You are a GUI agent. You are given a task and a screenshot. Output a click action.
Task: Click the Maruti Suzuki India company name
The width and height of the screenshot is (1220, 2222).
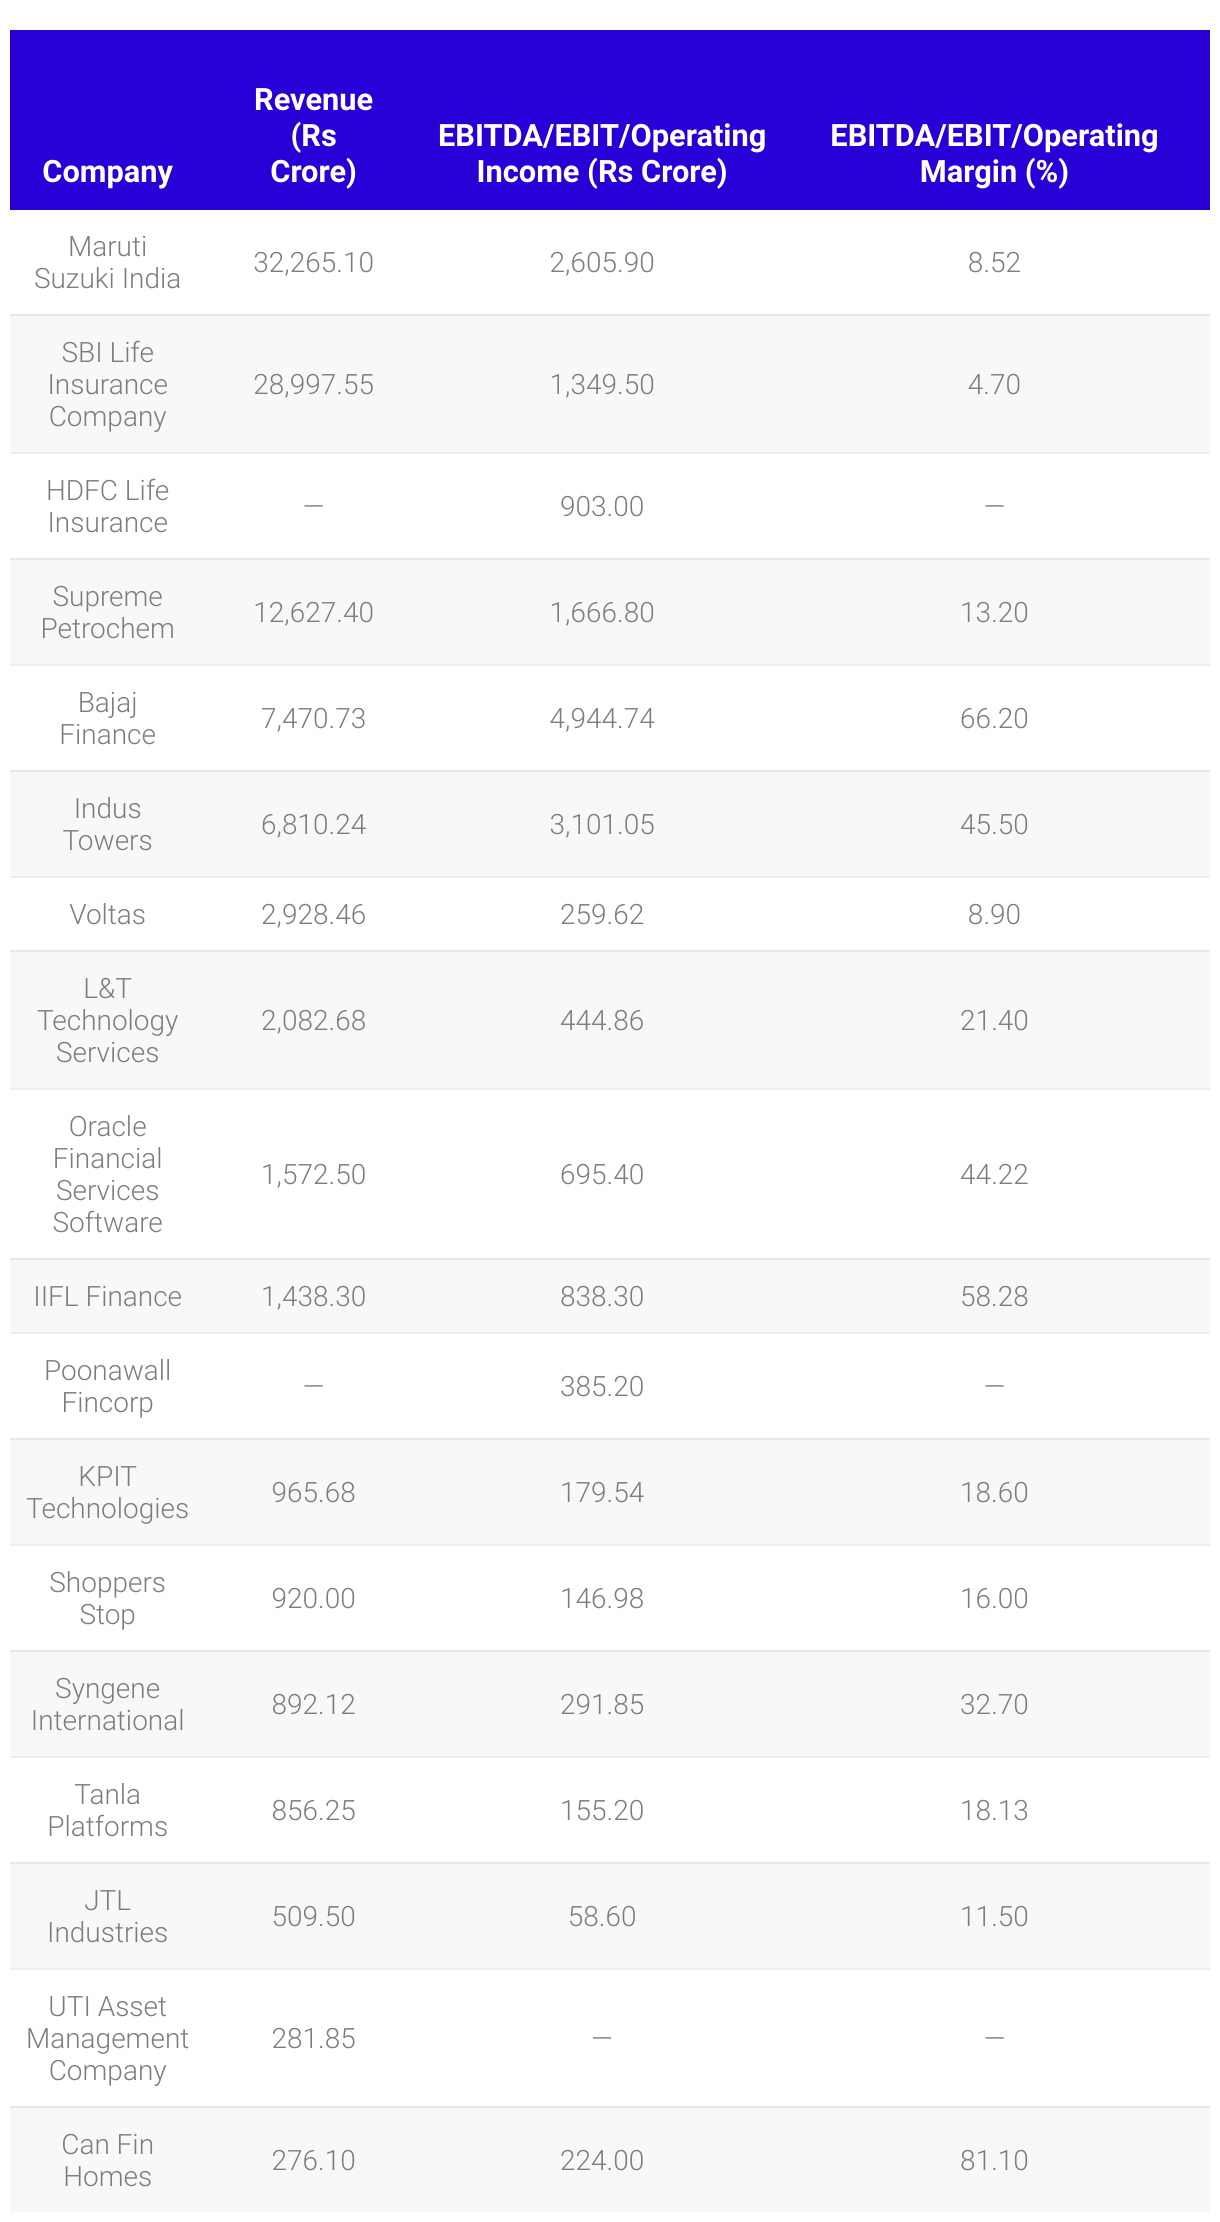pyautogui.click(x=107, y=262)
